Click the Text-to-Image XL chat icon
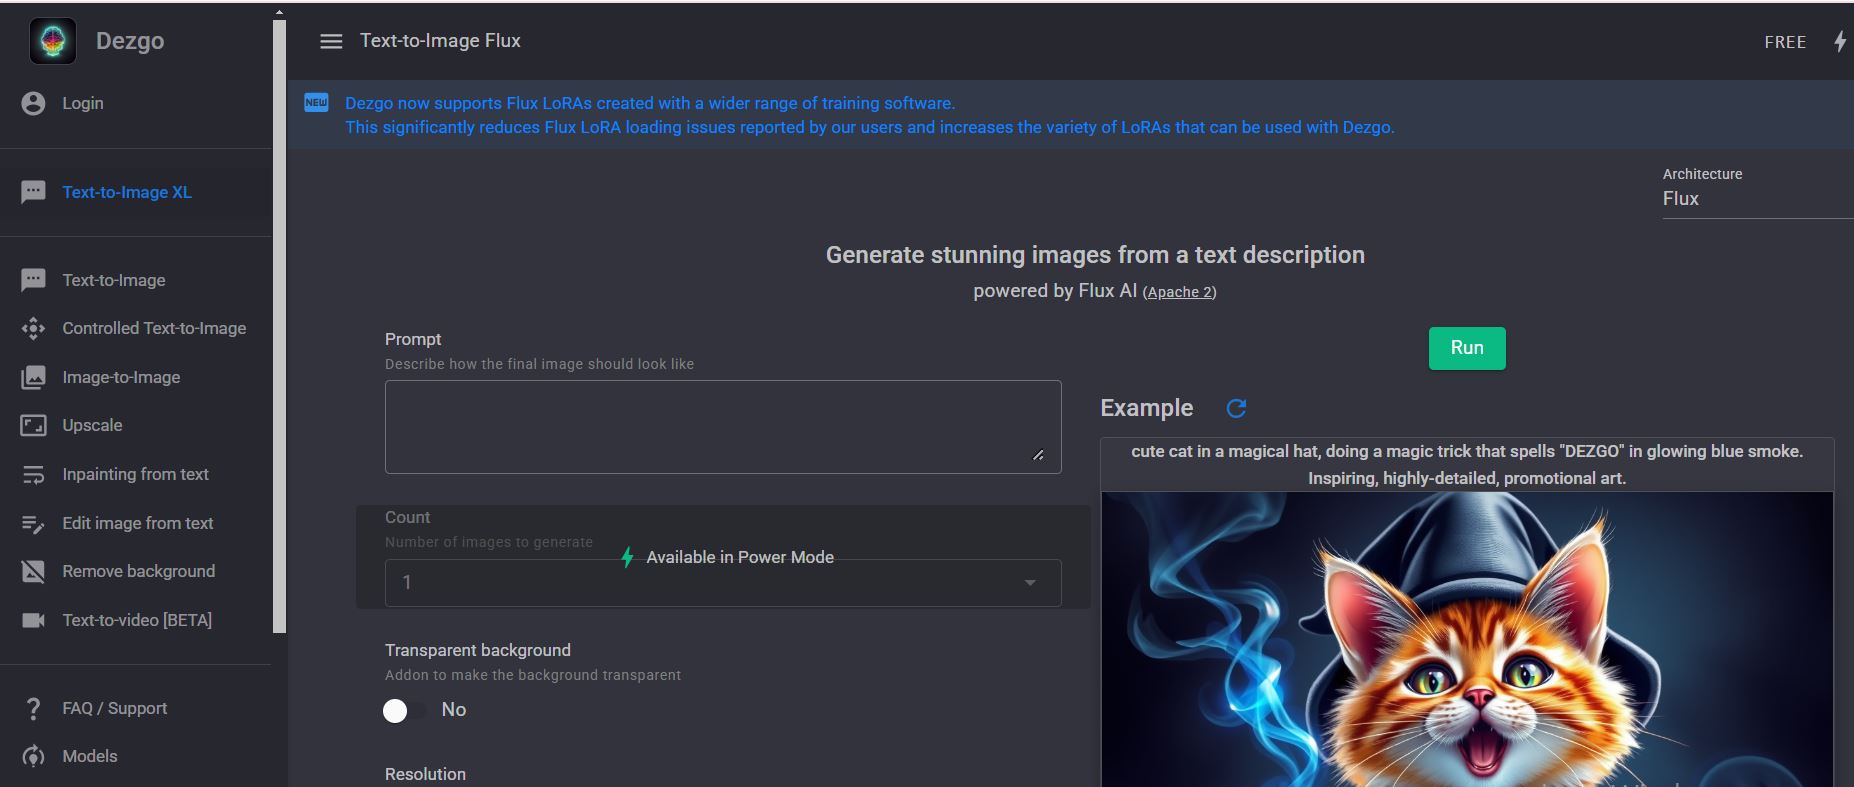 click(33, 192)
